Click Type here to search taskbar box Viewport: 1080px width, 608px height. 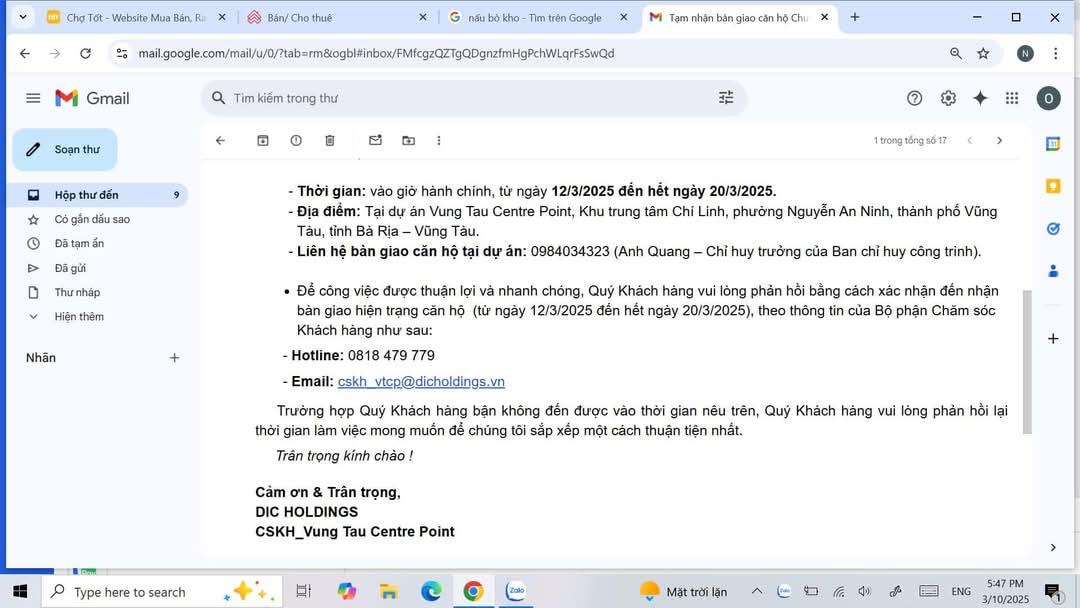tap(161, 591)
